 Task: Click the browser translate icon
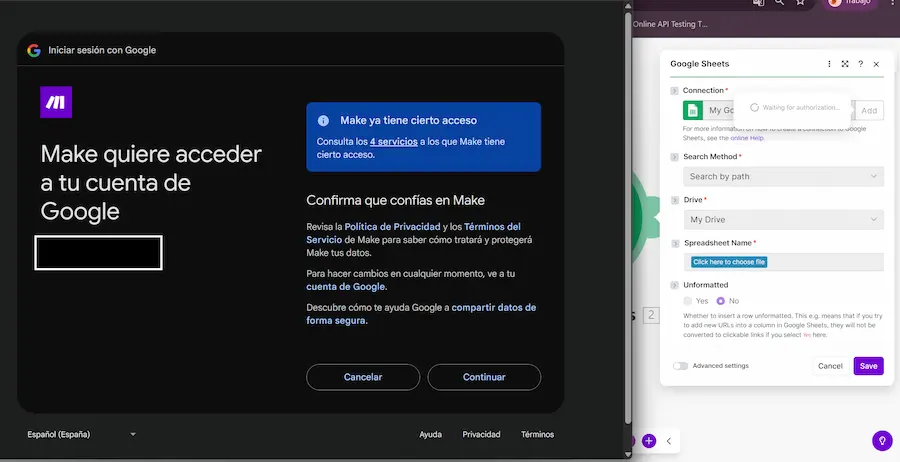click(x=758, y=2)
